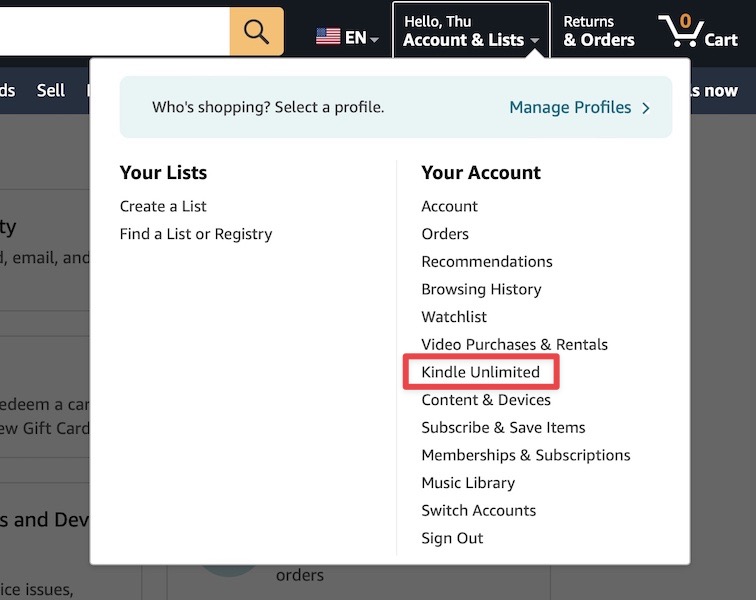Open Returns & Orders

[599, 31]
